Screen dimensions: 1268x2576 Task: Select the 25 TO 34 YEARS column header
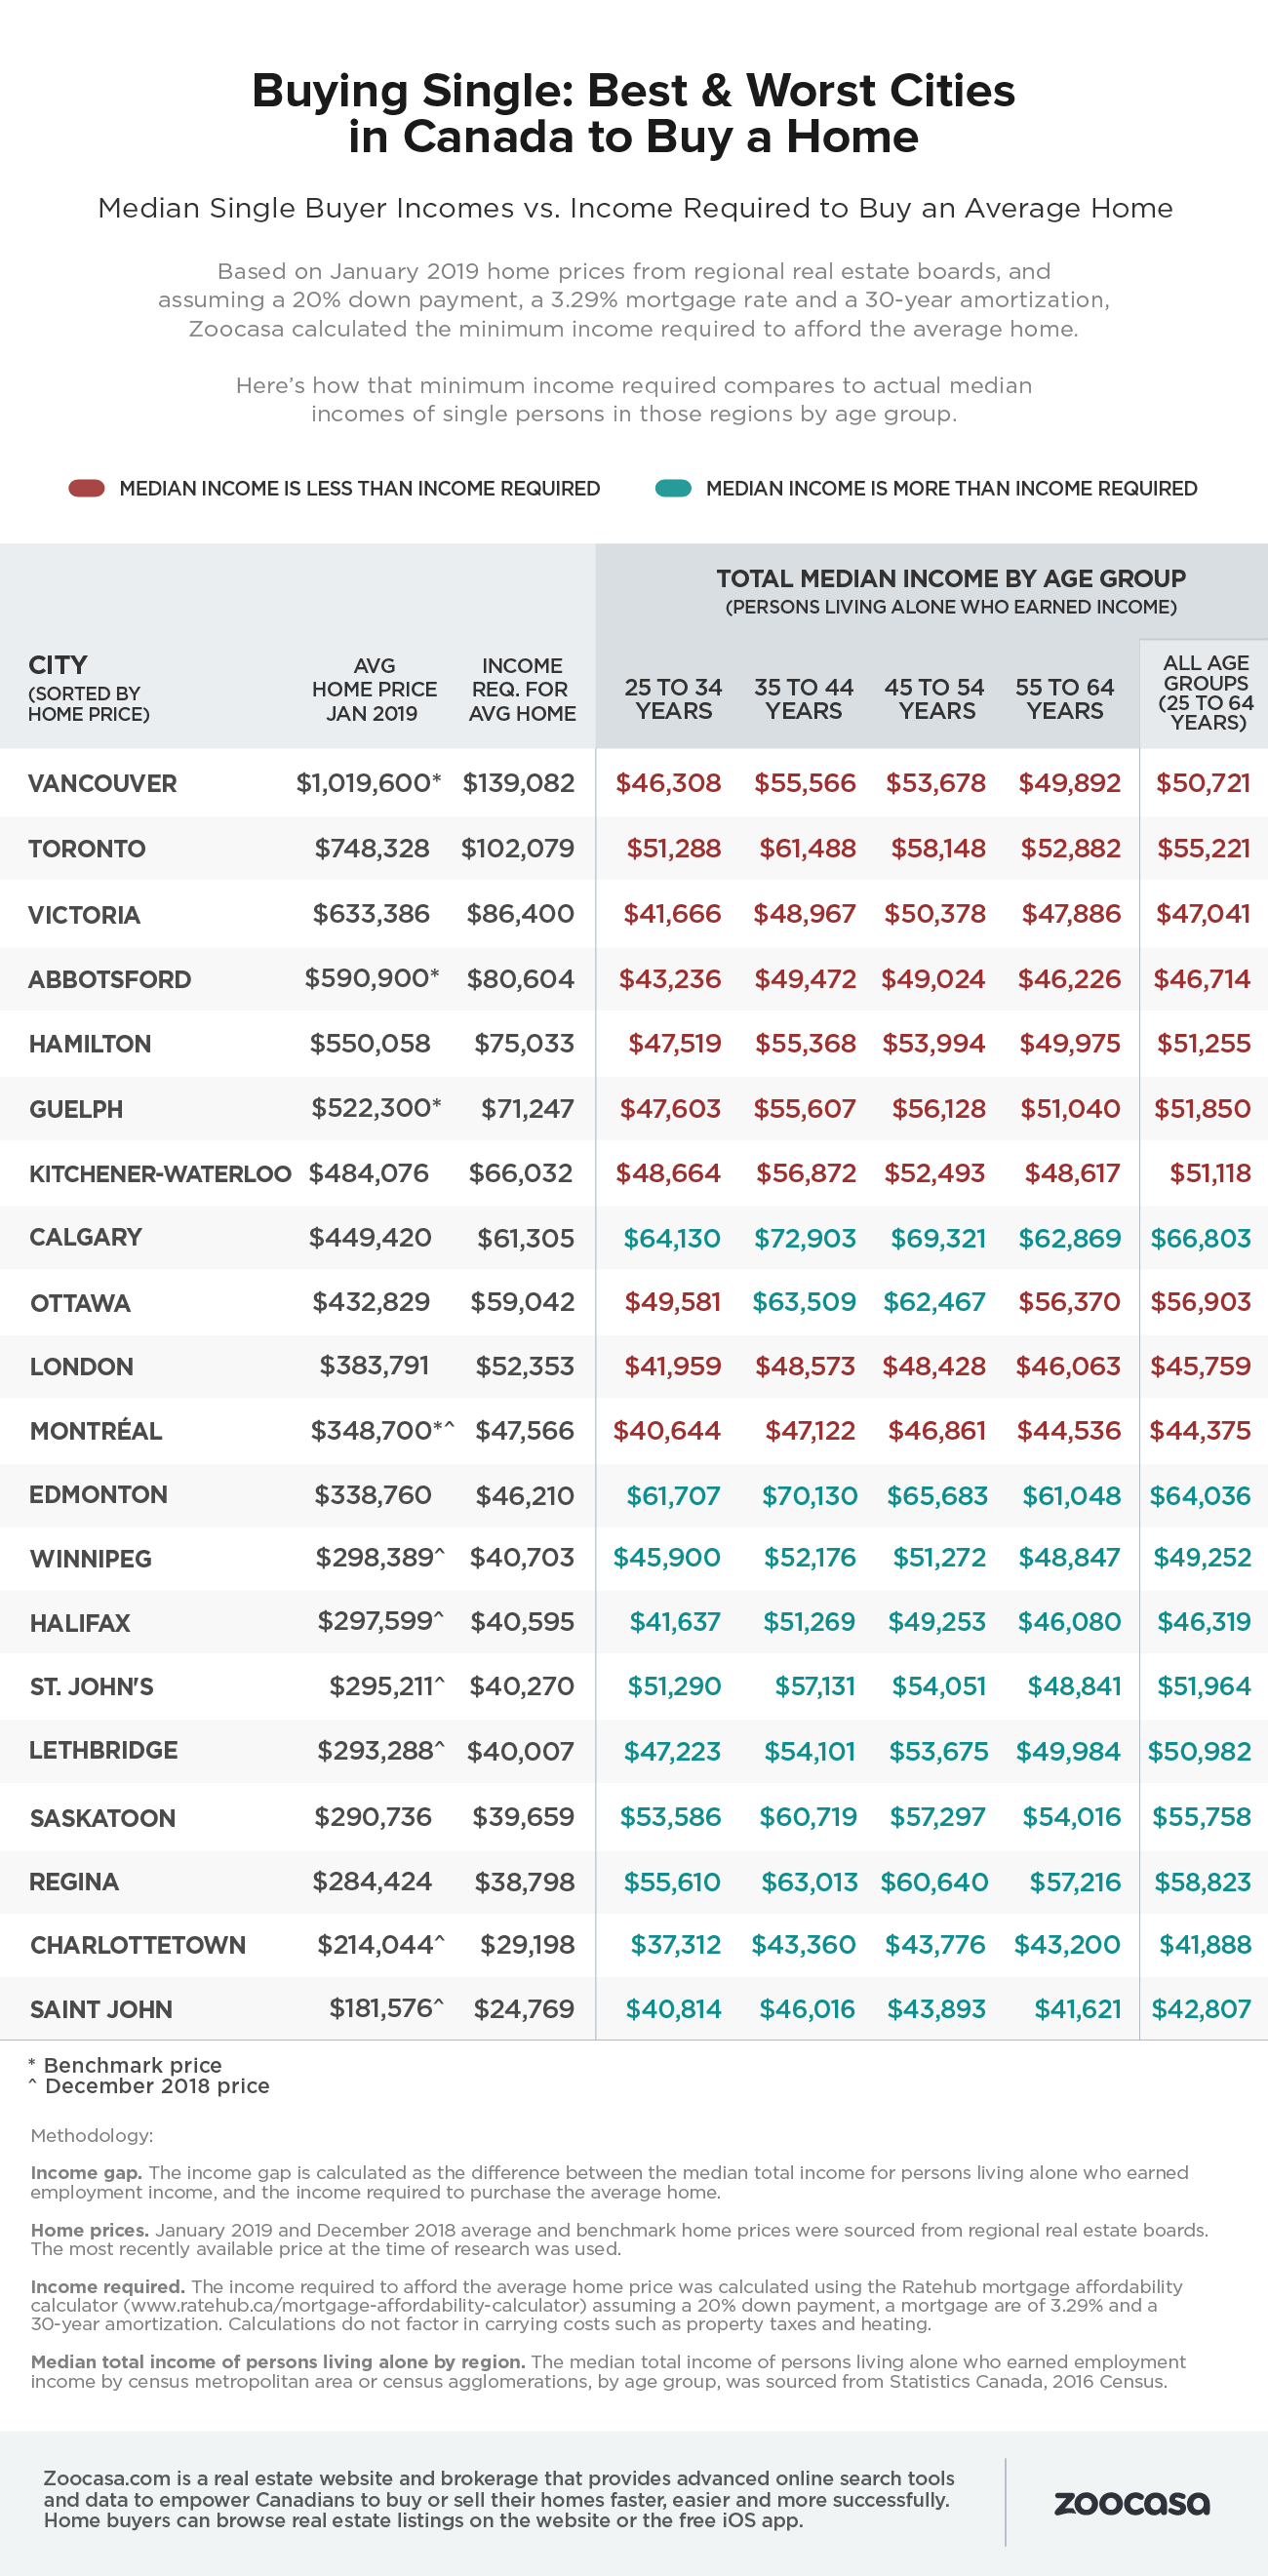tap(673, 699)
